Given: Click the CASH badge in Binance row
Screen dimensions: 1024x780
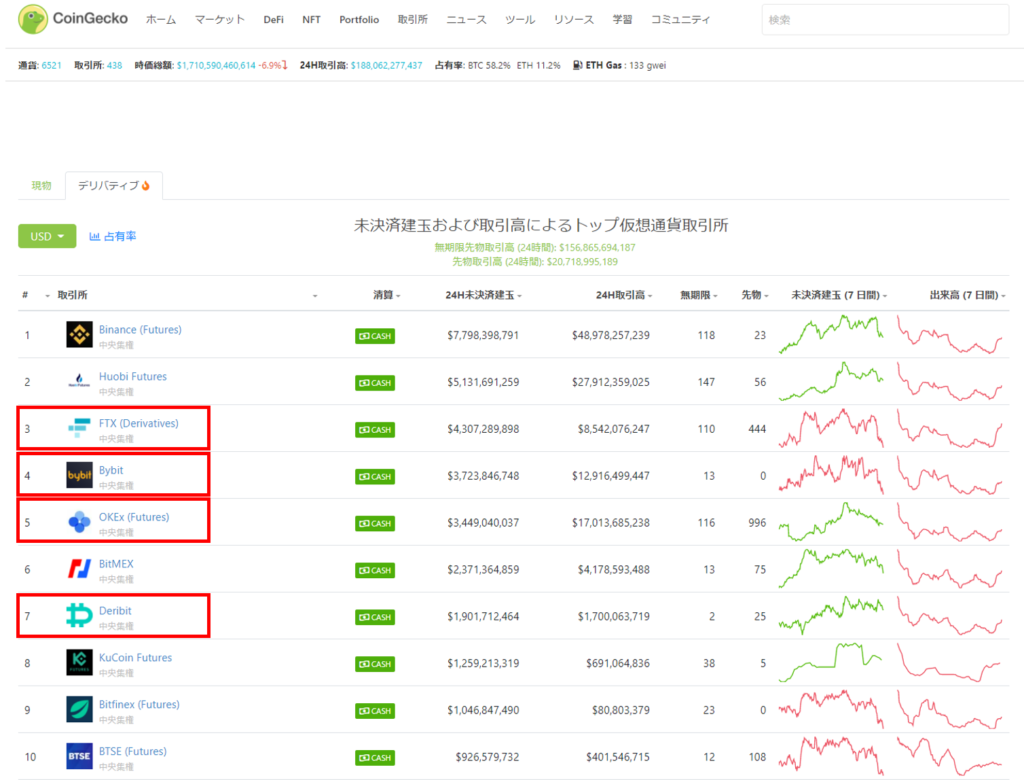Looking at the screenshot, I should (375, 336).
